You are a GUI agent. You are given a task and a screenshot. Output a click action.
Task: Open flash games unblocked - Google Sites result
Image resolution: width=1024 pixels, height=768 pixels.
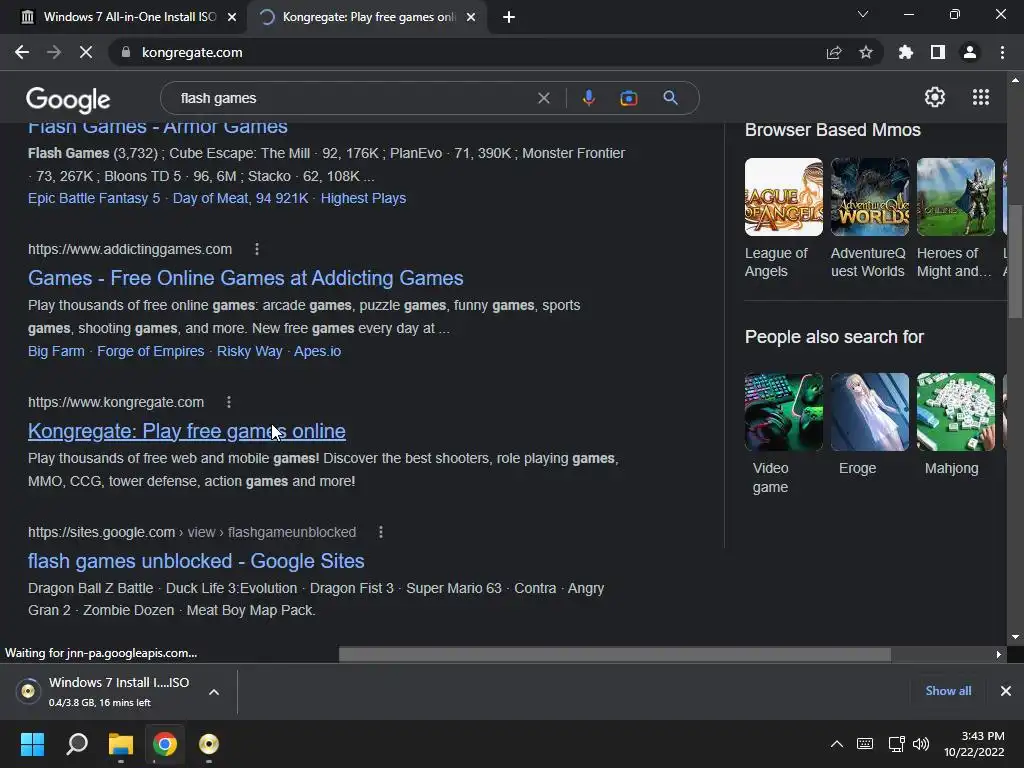[x=196, y=561]
